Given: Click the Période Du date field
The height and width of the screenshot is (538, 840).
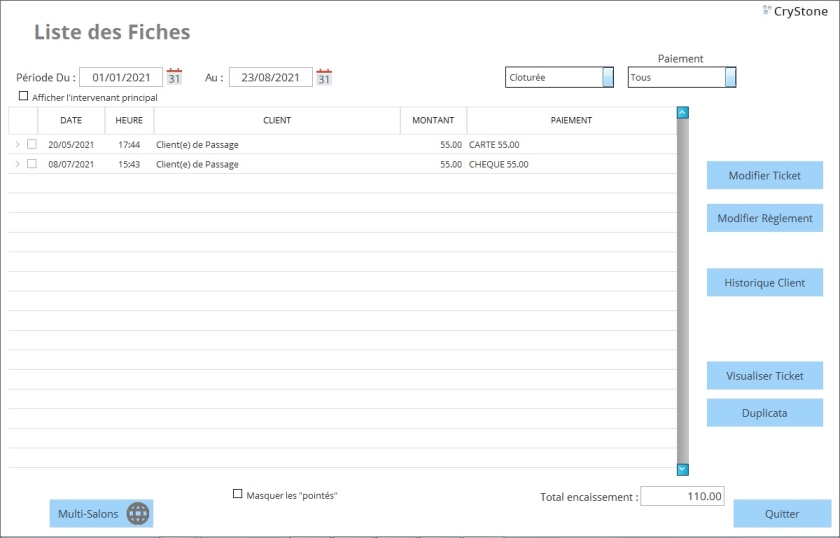Looking at the screenshot, I should [121, 77].
